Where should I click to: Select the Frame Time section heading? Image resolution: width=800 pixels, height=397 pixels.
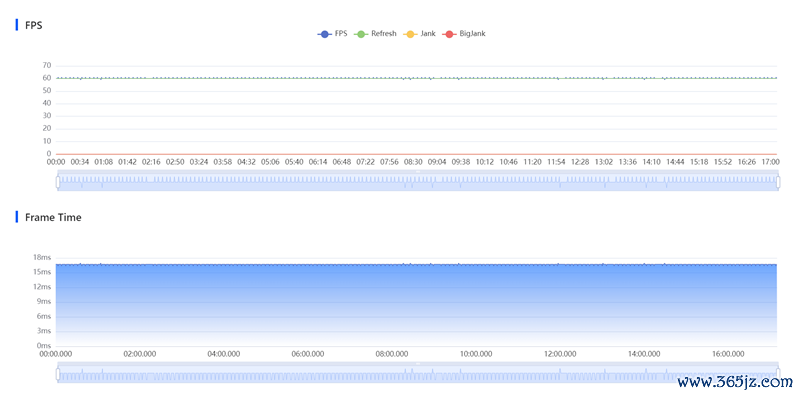click(53, 217)
